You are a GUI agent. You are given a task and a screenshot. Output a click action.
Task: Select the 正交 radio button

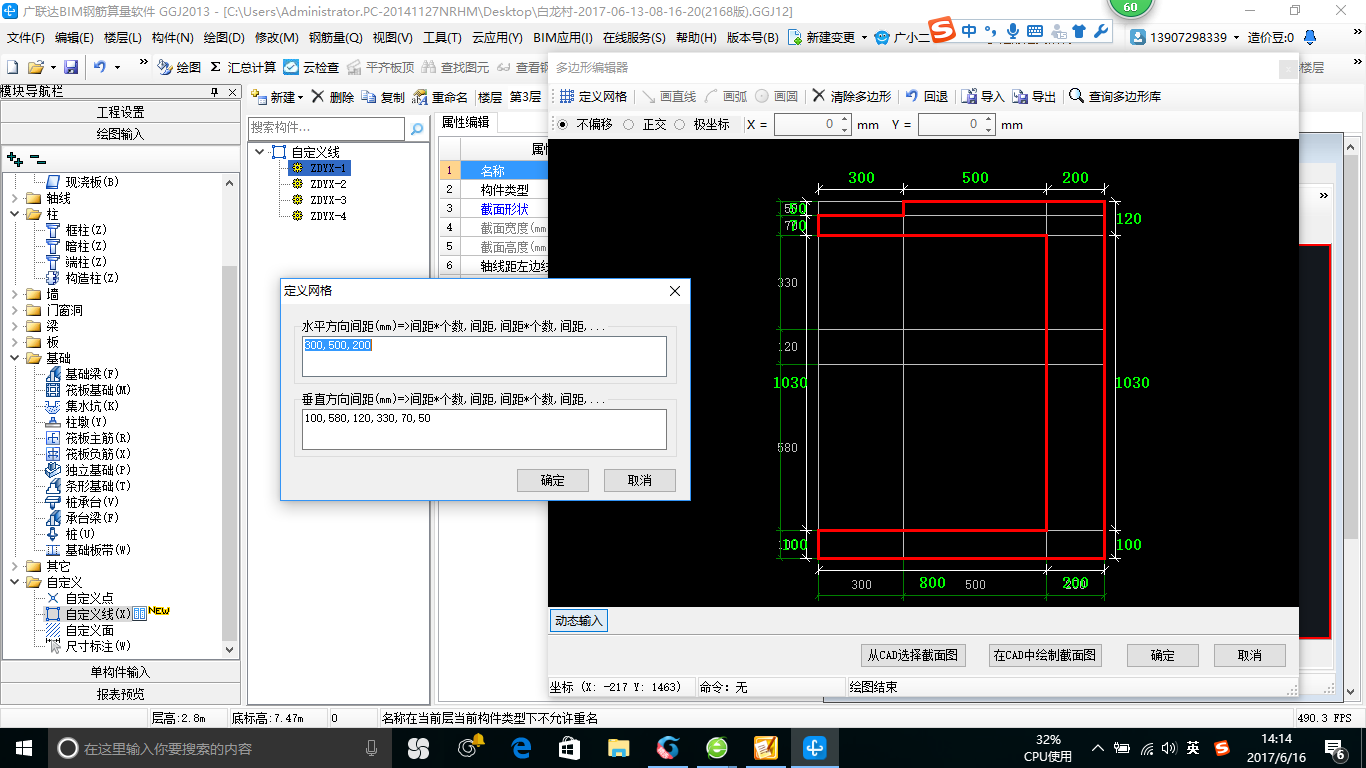[x=628, y=125]
